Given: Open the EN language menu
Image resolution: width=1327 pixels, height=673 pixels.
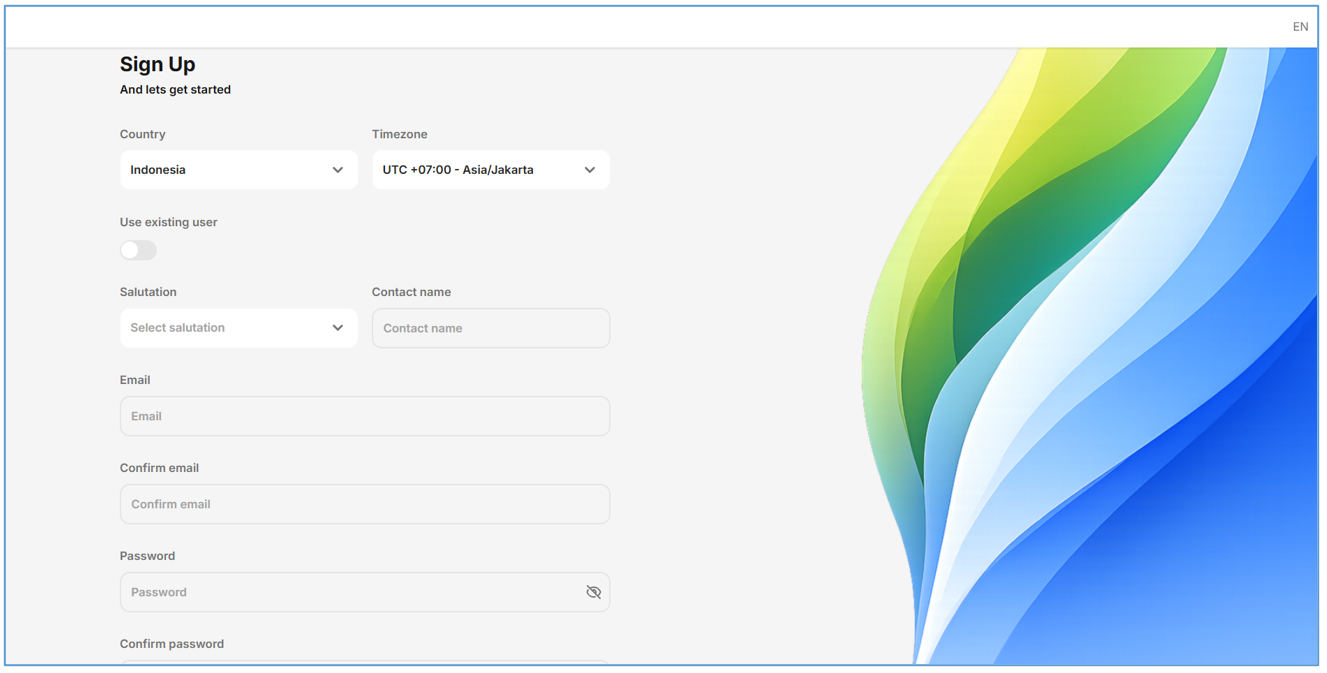Looking at the screenshot, I should [1300, 27].
